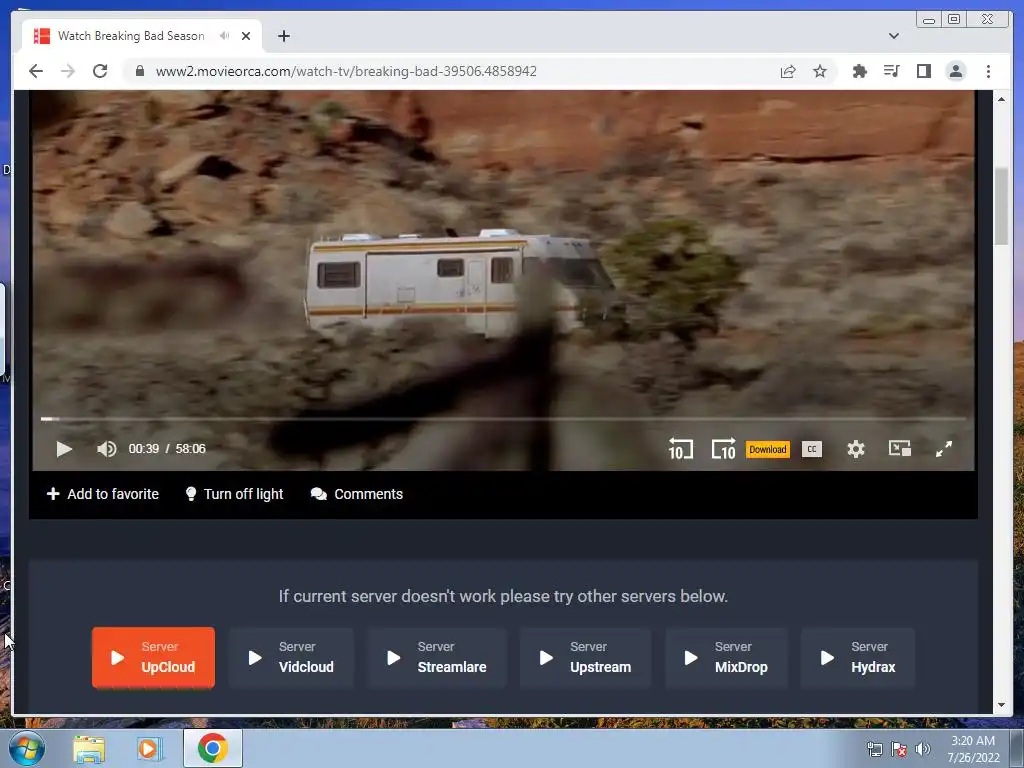
Task: Bookmark this page with the star
Action: (x=820, y=71)
